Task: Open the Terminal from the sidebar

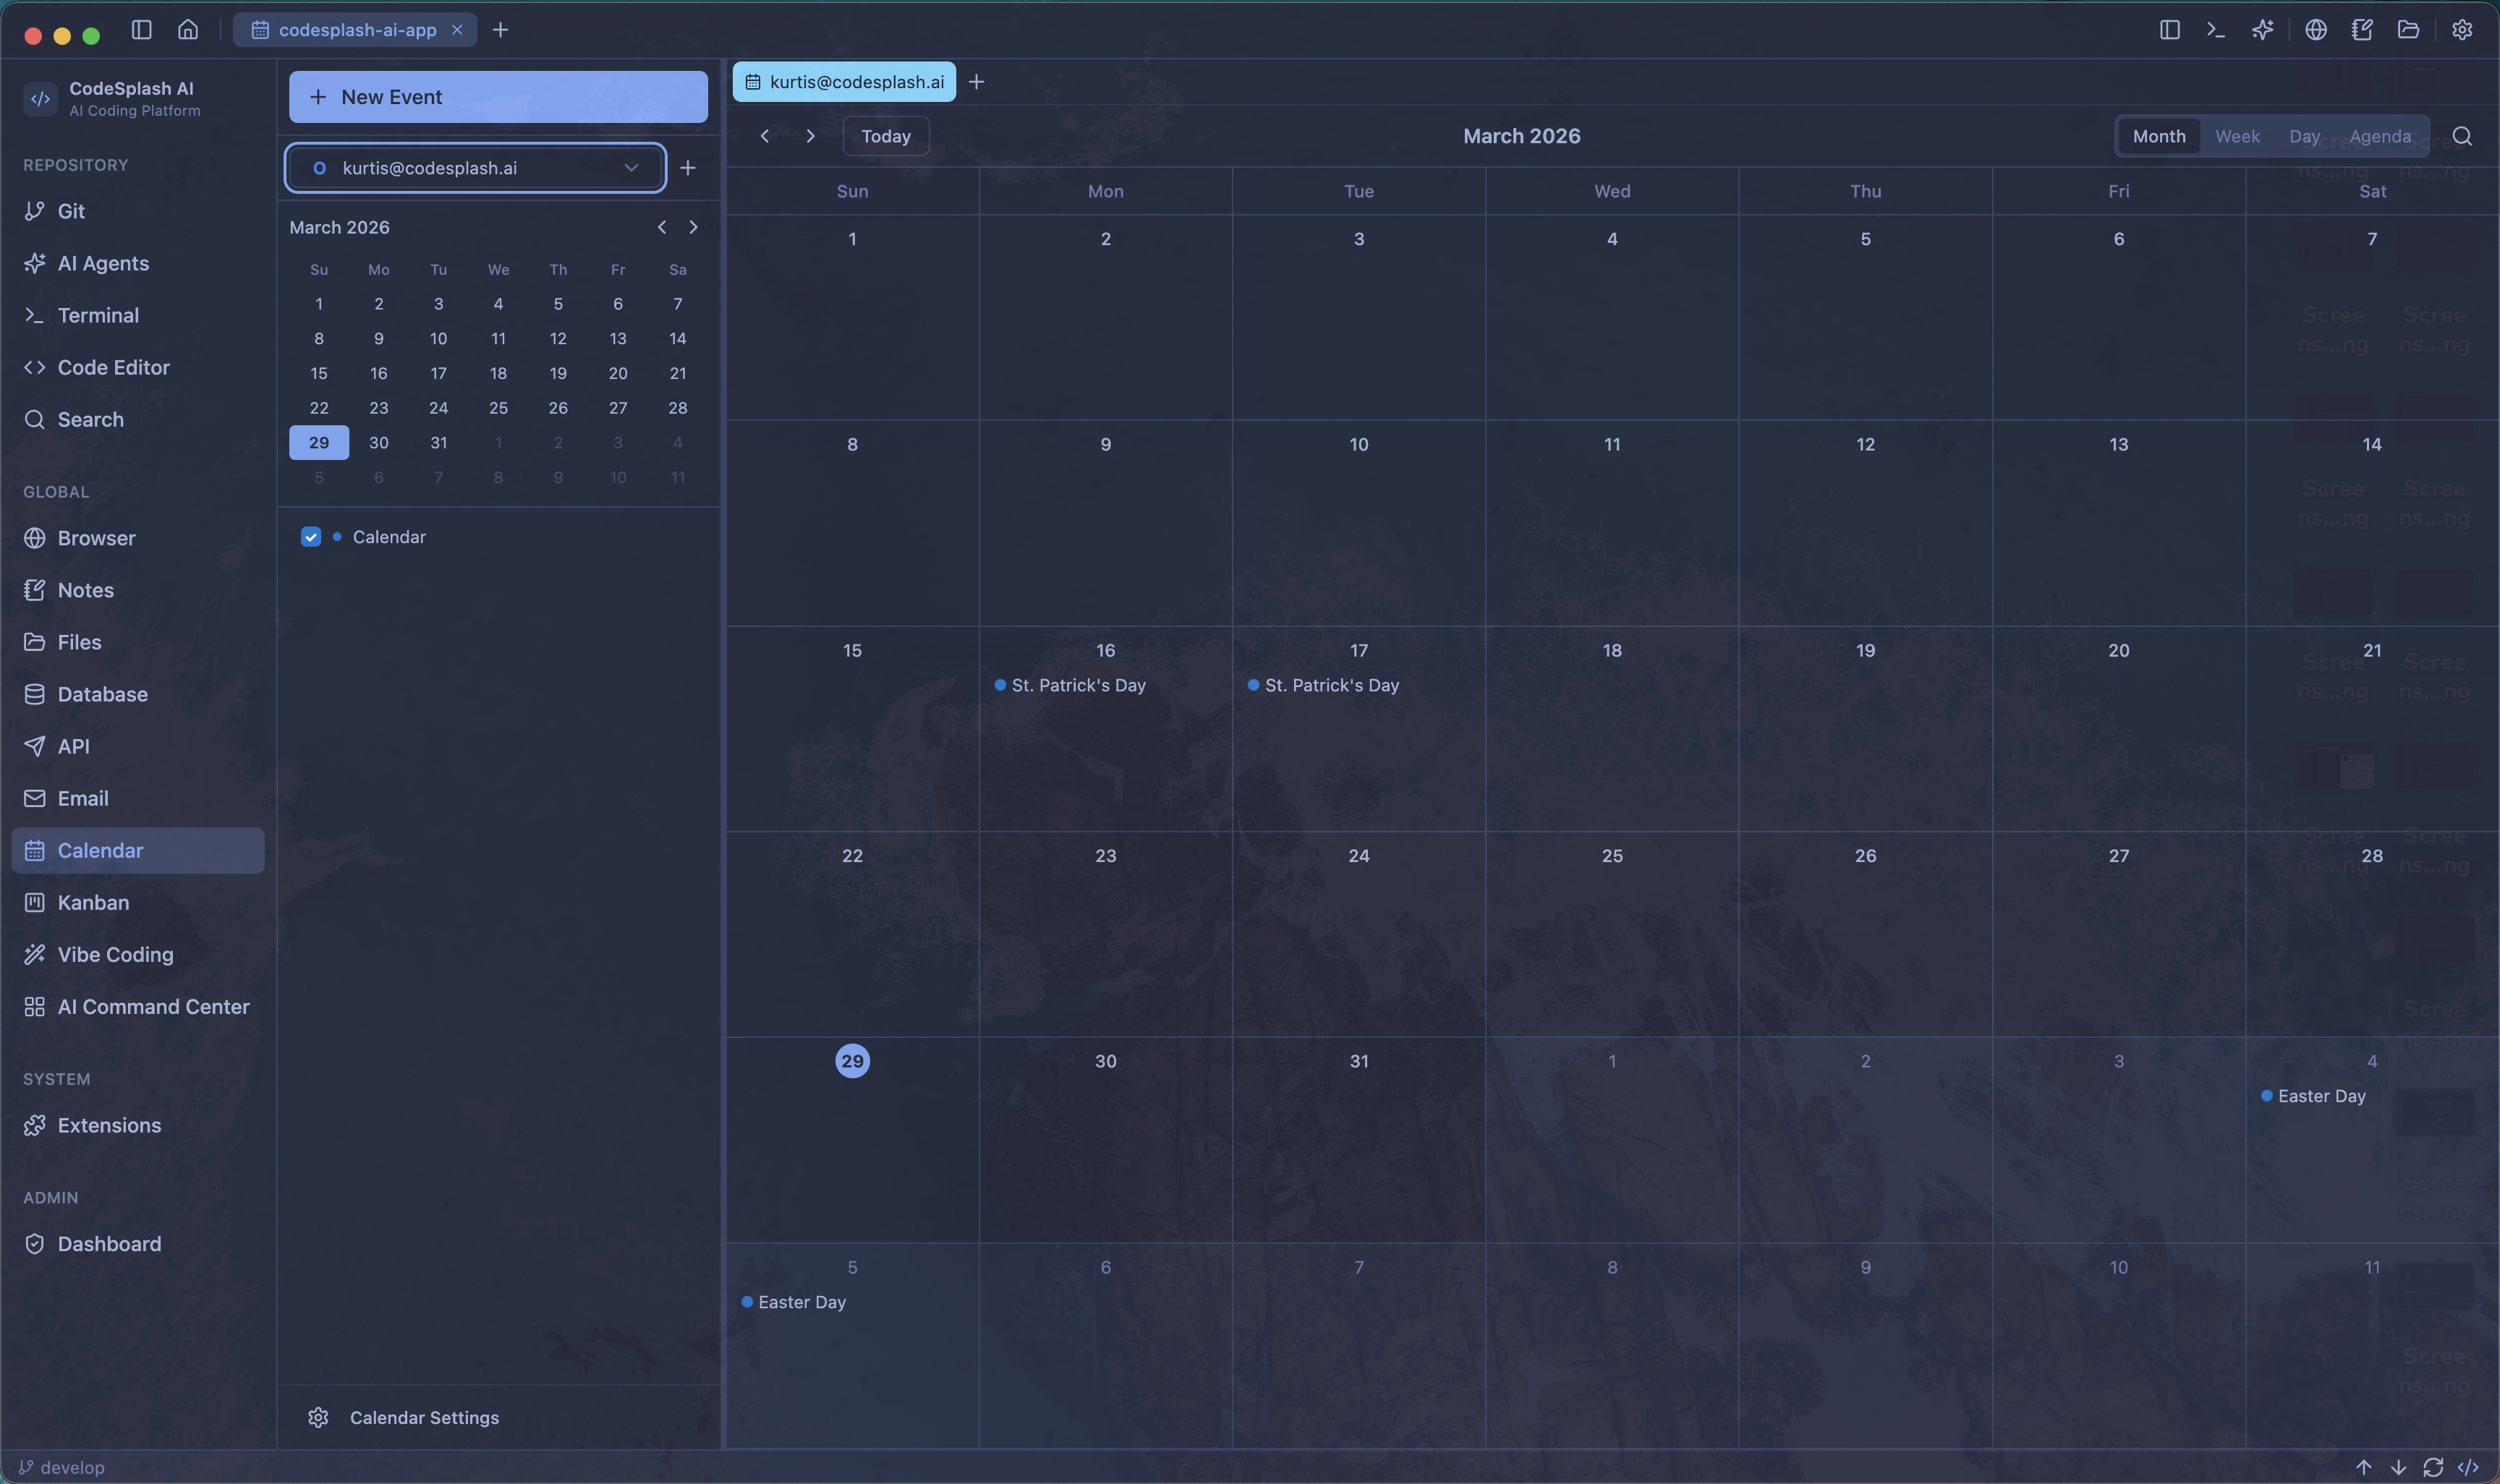Action: coord(97,315)
